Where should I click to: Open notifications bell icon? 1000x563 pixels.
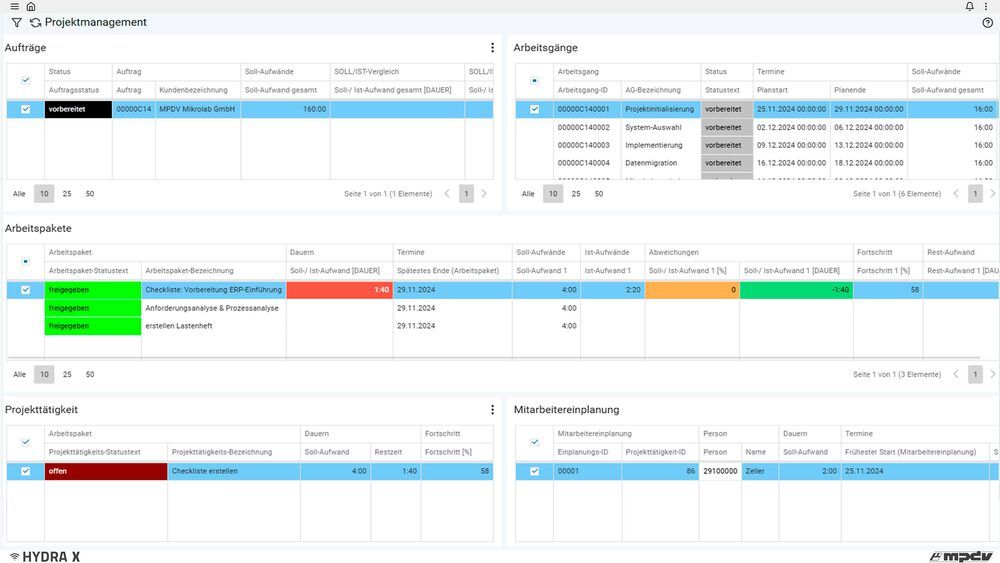(969, 6)
